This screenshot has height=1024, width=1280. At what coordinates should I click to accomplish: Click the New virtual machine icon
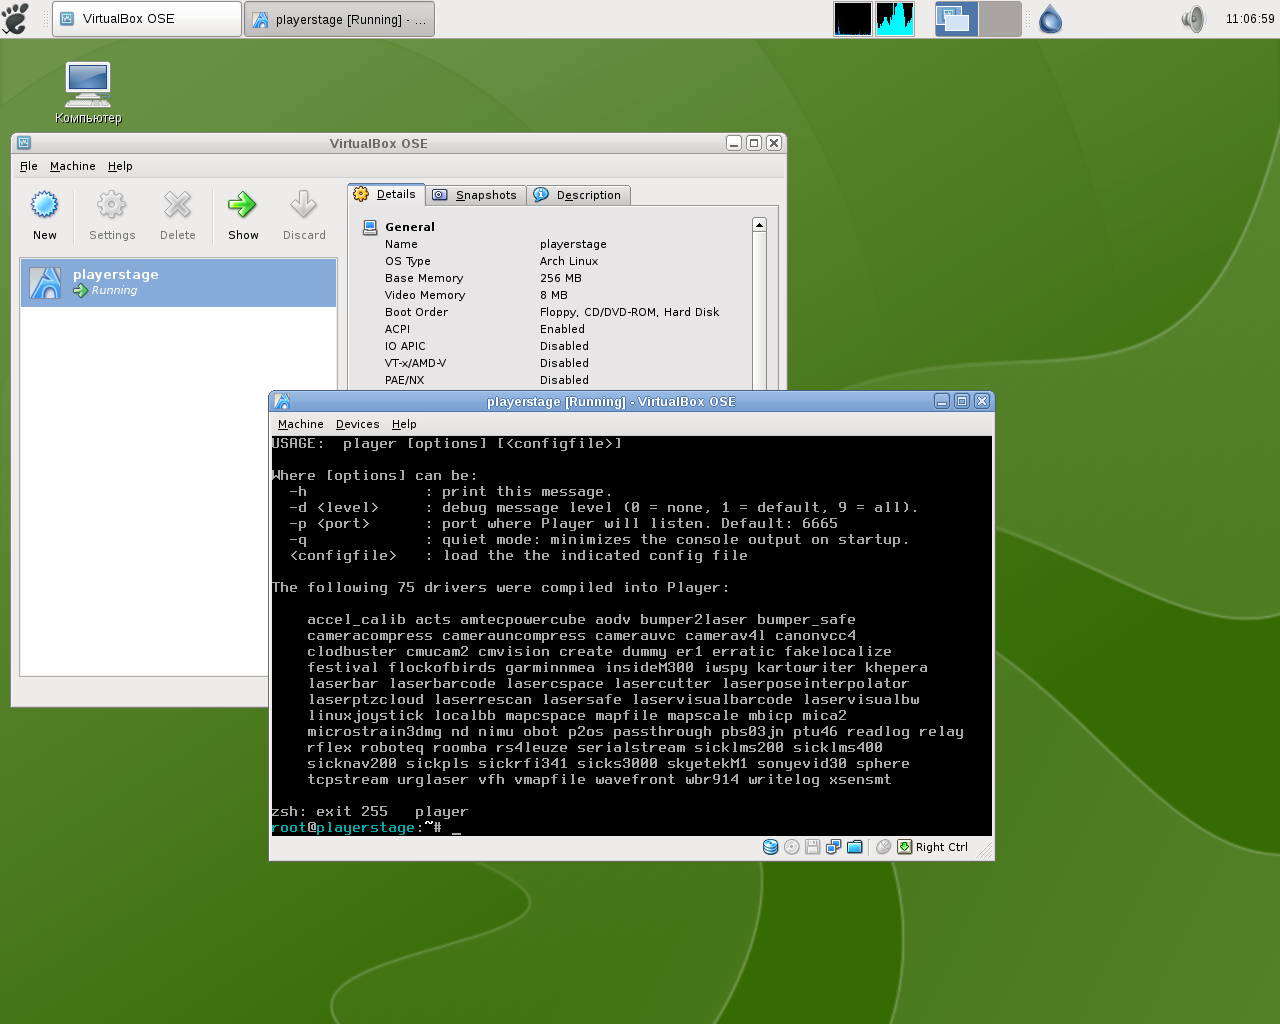pos(45,206)
